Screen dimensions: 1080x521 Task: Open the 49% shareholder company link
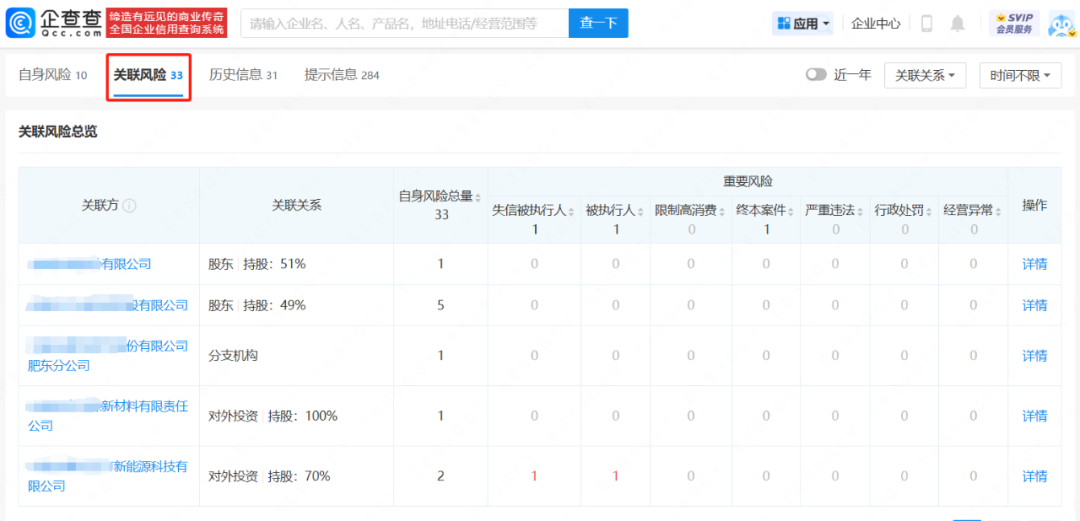coord(107,305)
